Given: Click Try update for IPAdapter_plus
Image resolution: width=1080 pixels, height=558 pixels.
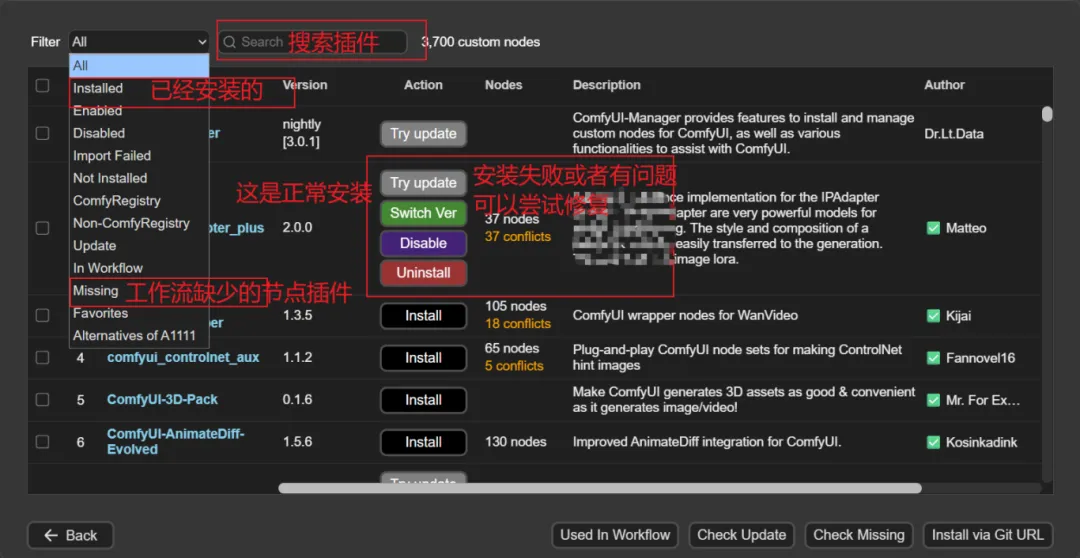Looking at the screenshot, I should [424, 183].
